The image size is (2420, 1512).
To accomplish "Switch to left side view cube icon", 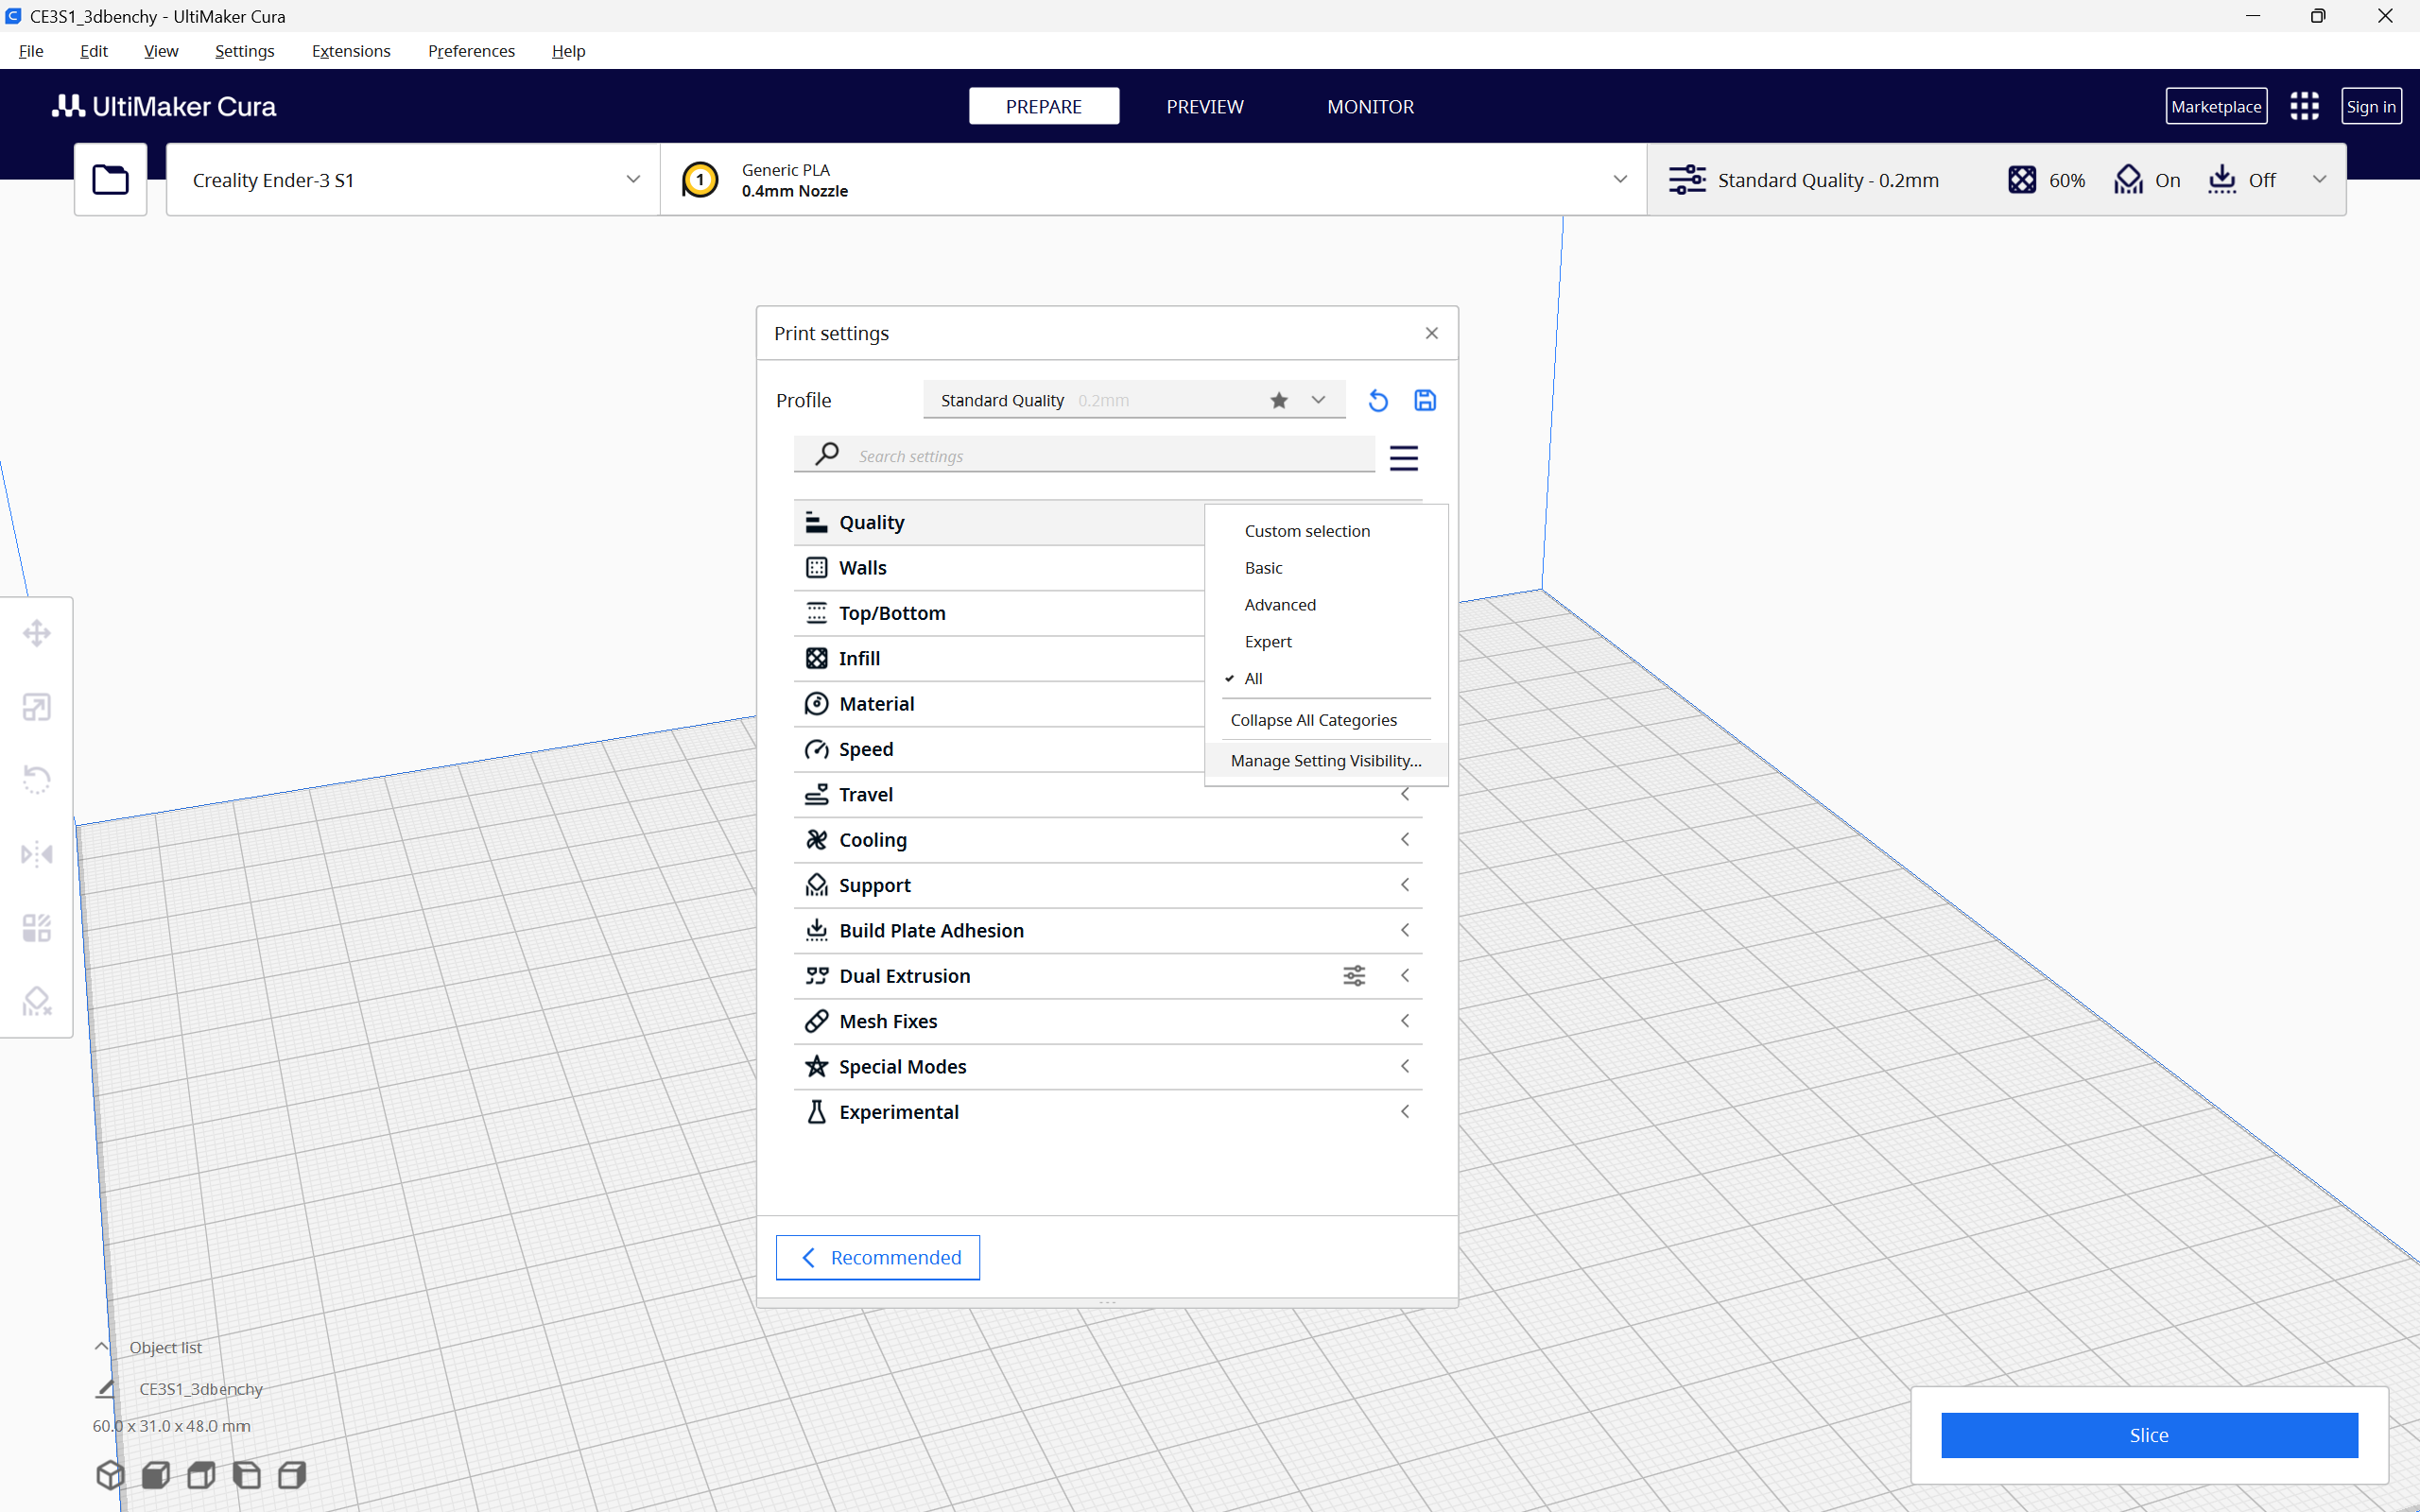I will click(x=247, y=1475).
